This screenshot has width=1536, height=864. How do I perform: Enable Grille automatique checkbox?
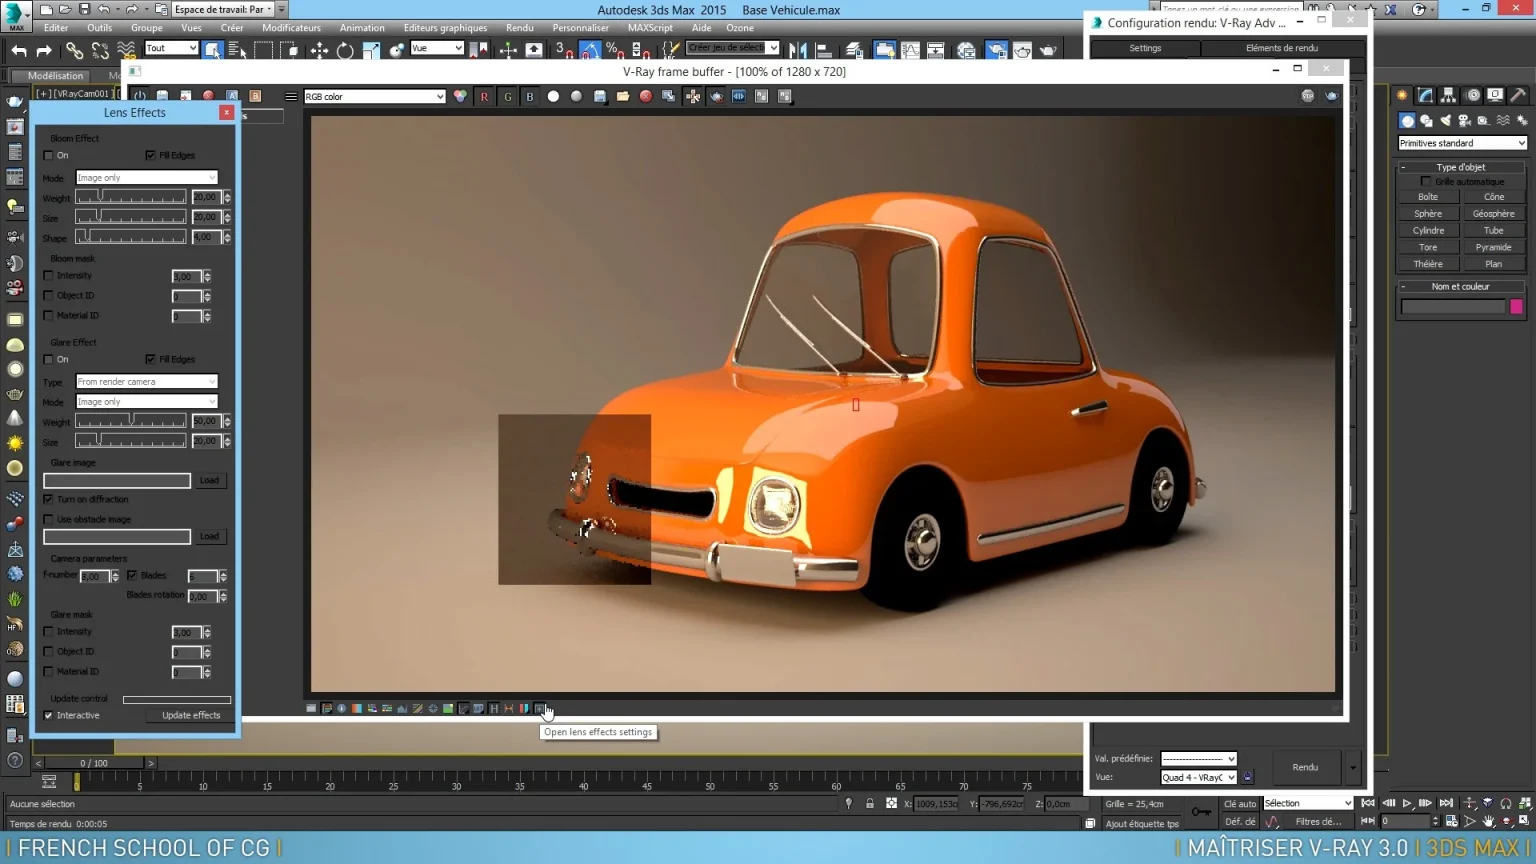click(x=1426, y=181)
